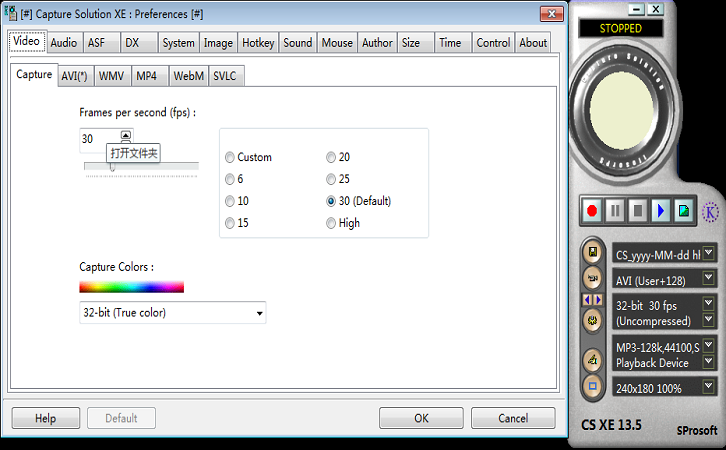The width and height of the screenshot is (726, 450).
Task: Click the frames per second slider
Action: (x=140, y=168)
